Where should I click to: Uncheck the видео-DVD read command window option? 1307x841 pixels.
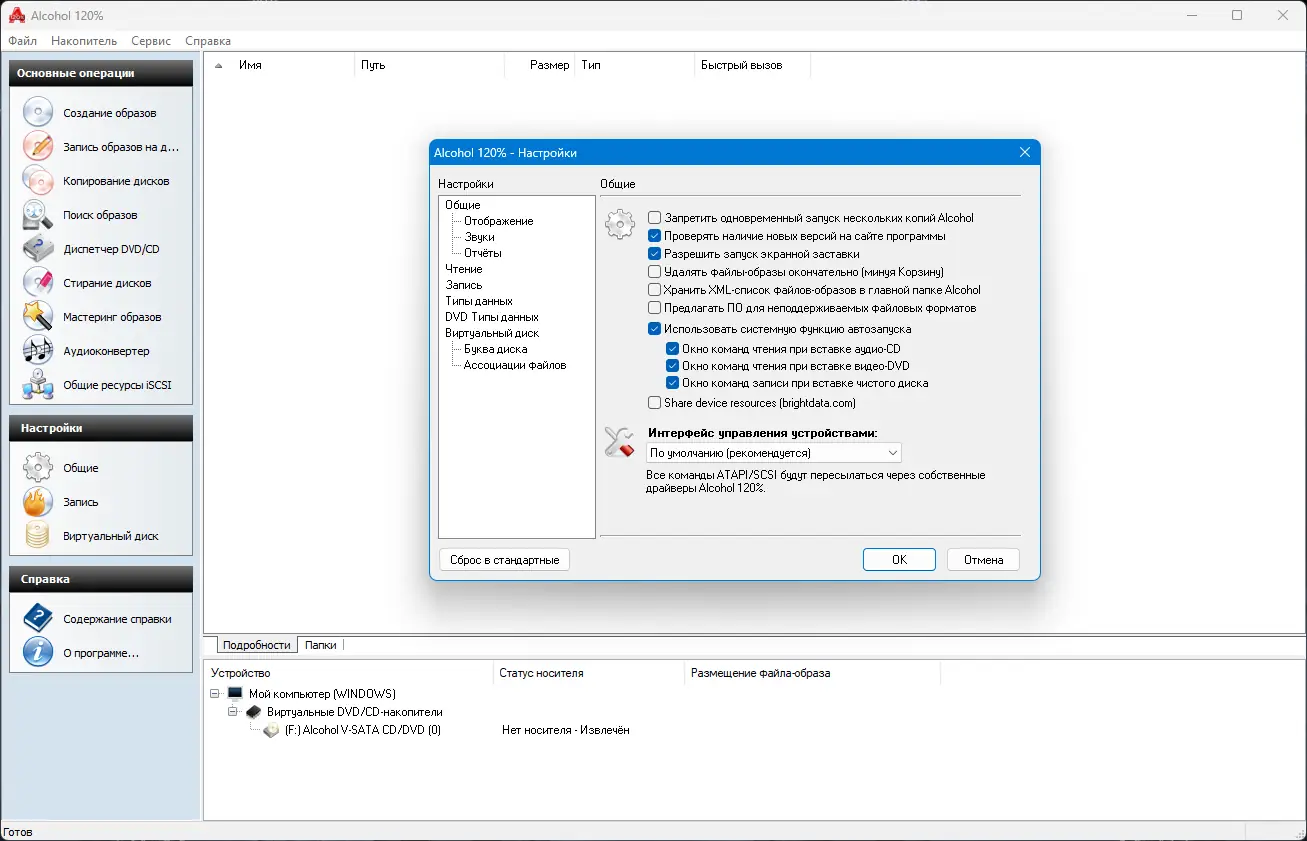tap(673, 366)
